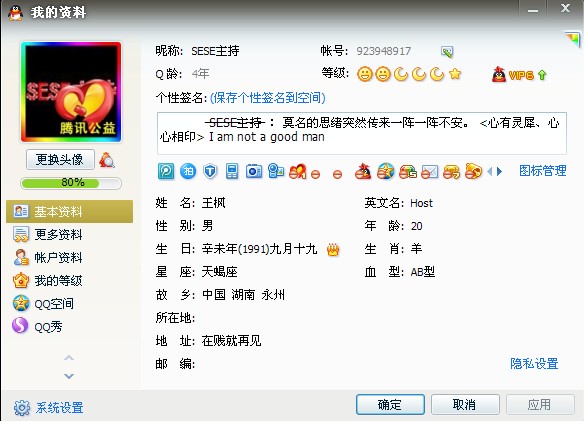The width and height of the screenshot is (584, 421).
Task: Open 系统设置 at the bottom left
Action: click(48, 408)
